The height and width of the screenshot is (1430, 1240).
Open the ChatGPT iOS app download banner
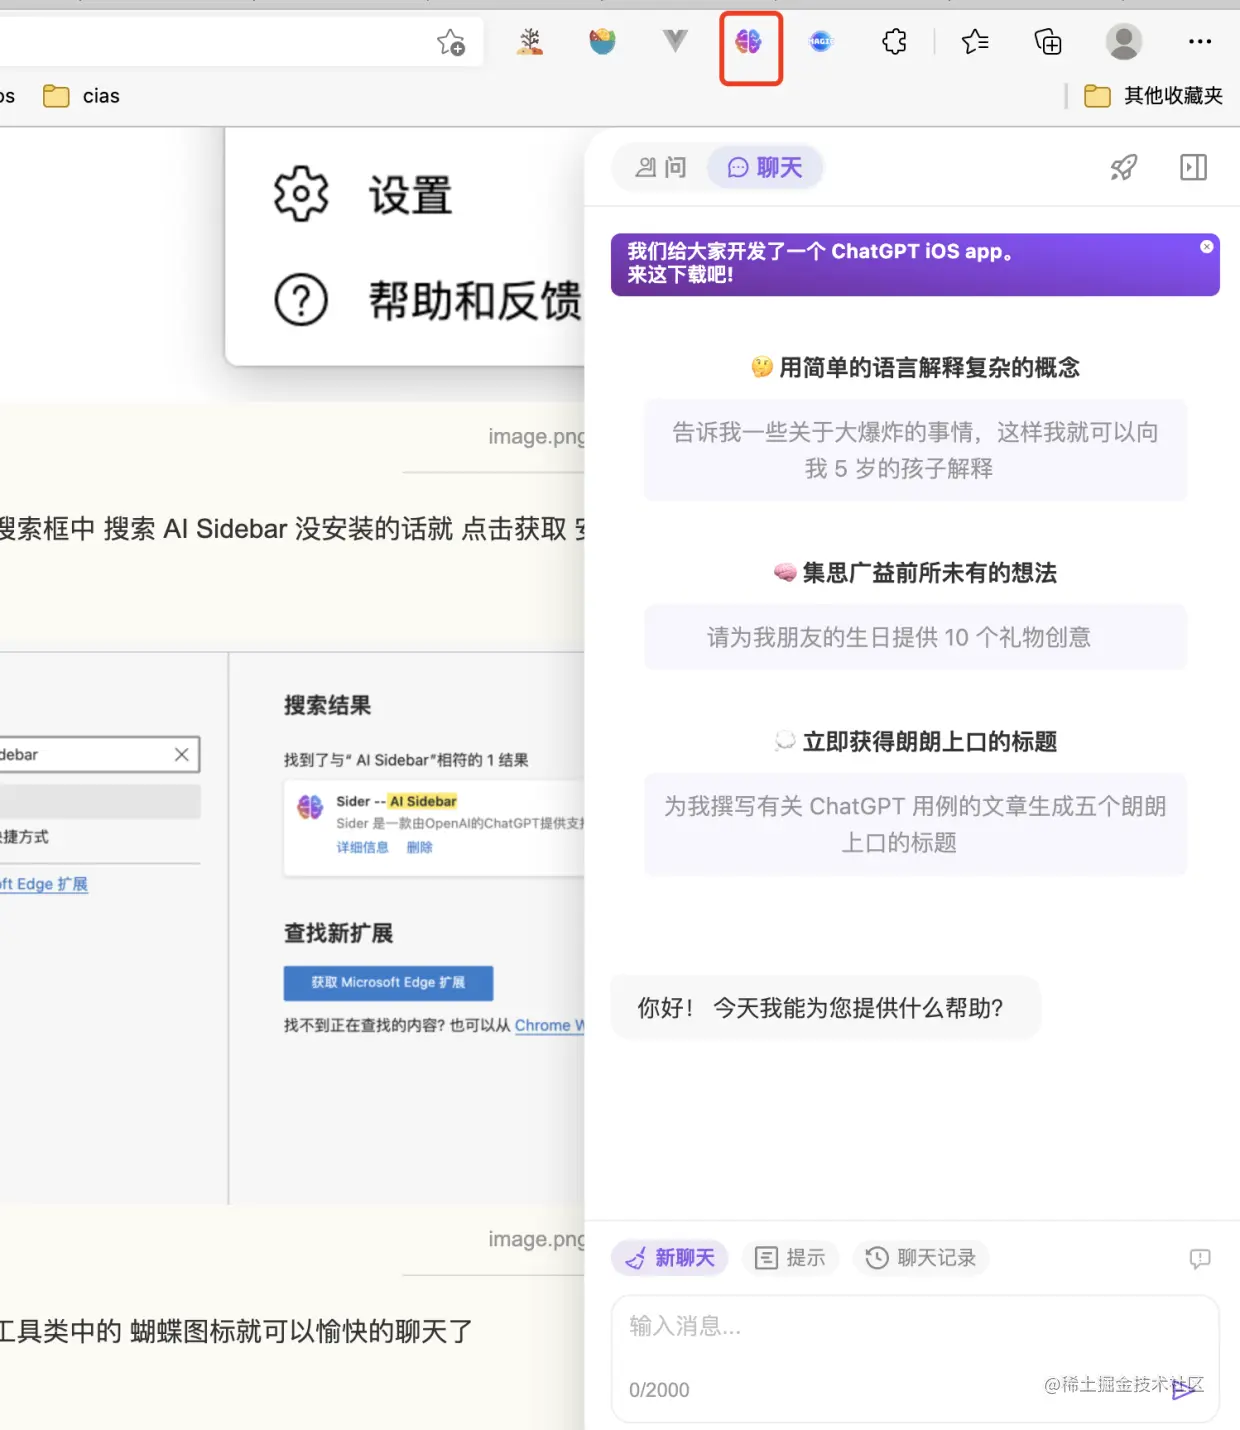[x=915, y=265]
